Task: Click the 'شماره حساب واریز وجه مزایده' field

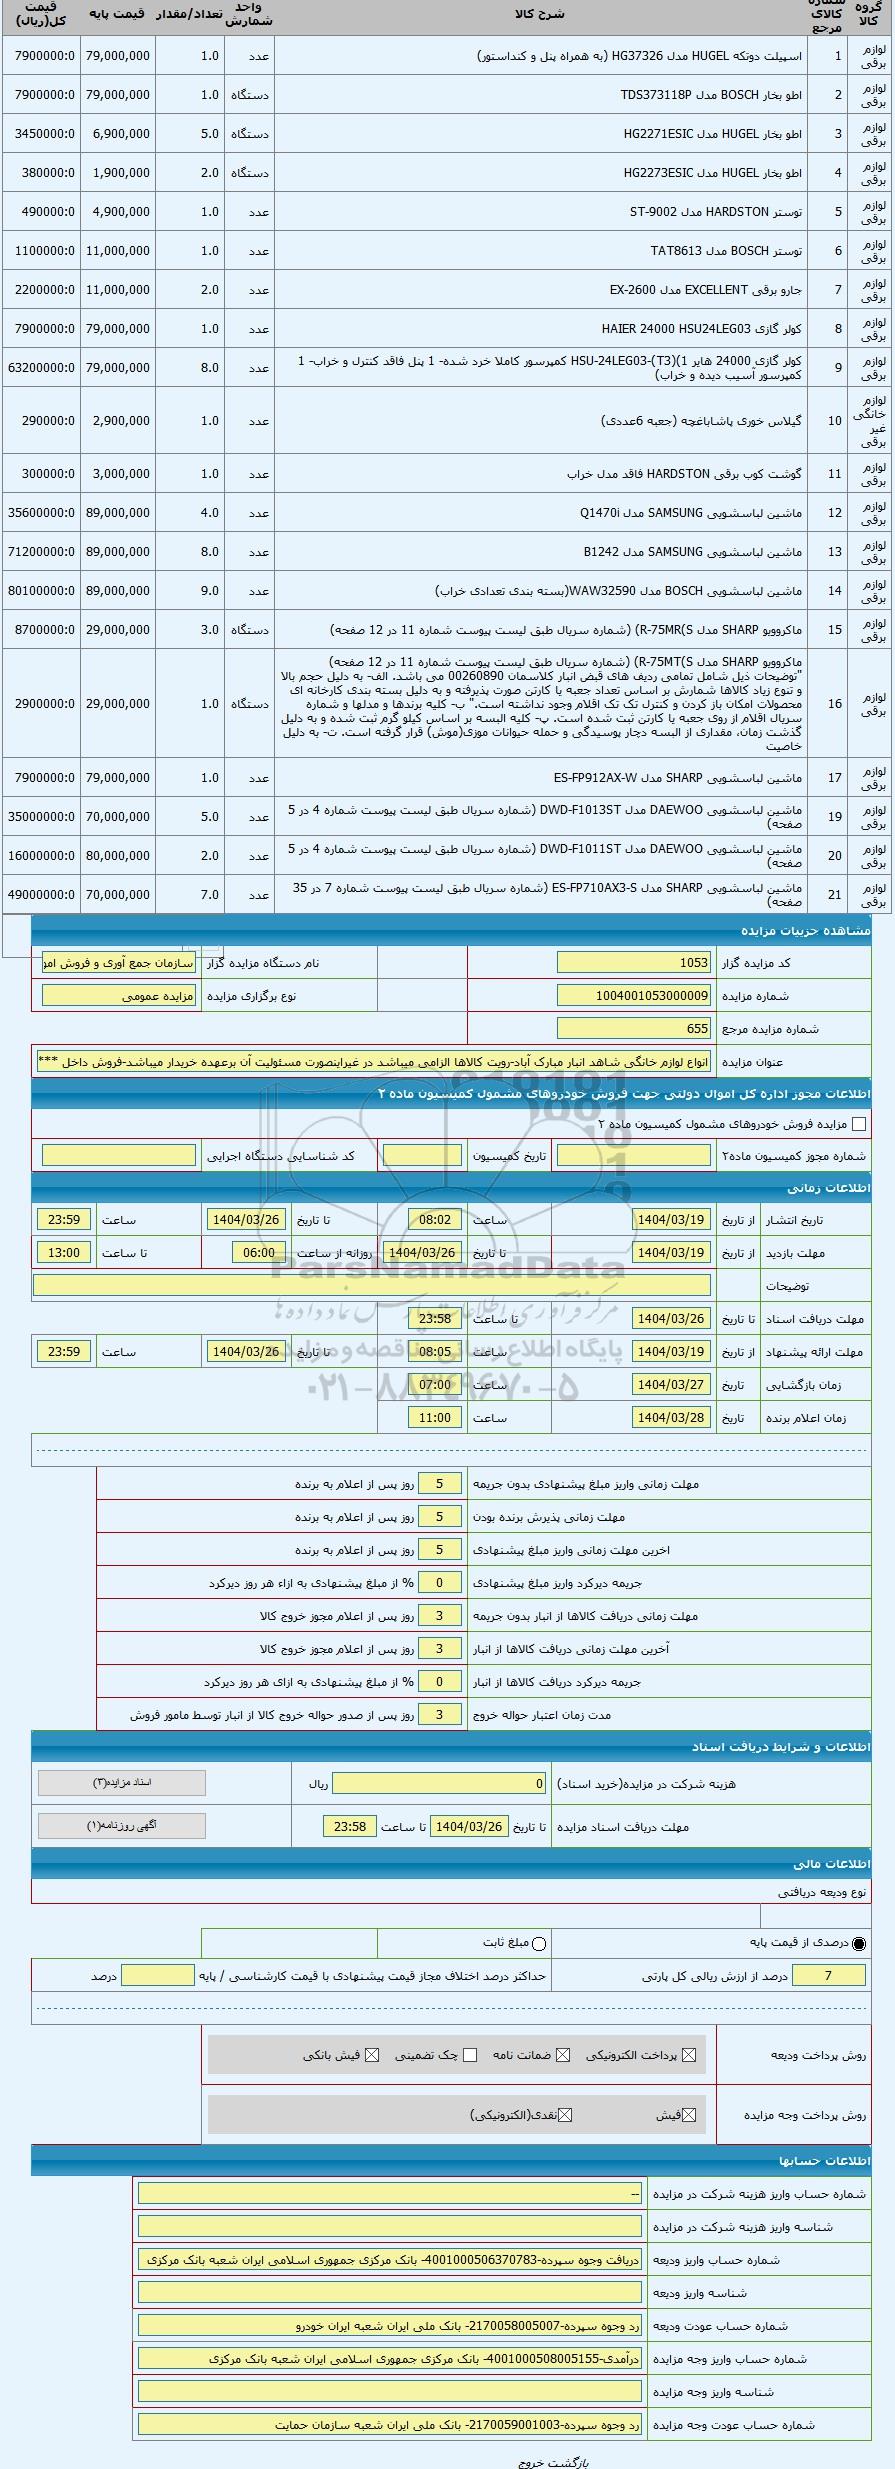Action: 390,2359
